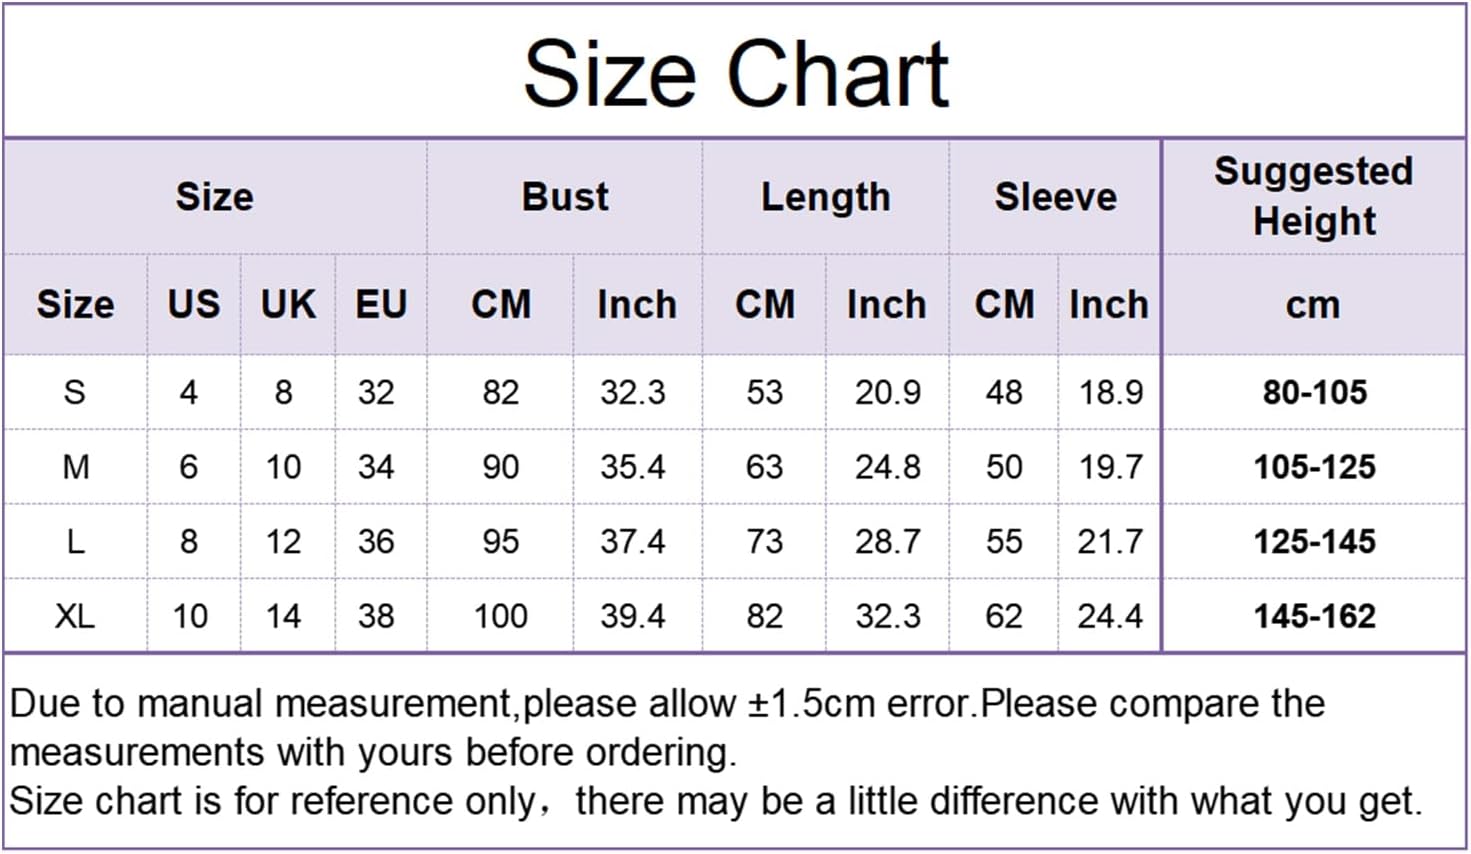
Task: Click the manual measurement note text
Action: tap(666, 727)
